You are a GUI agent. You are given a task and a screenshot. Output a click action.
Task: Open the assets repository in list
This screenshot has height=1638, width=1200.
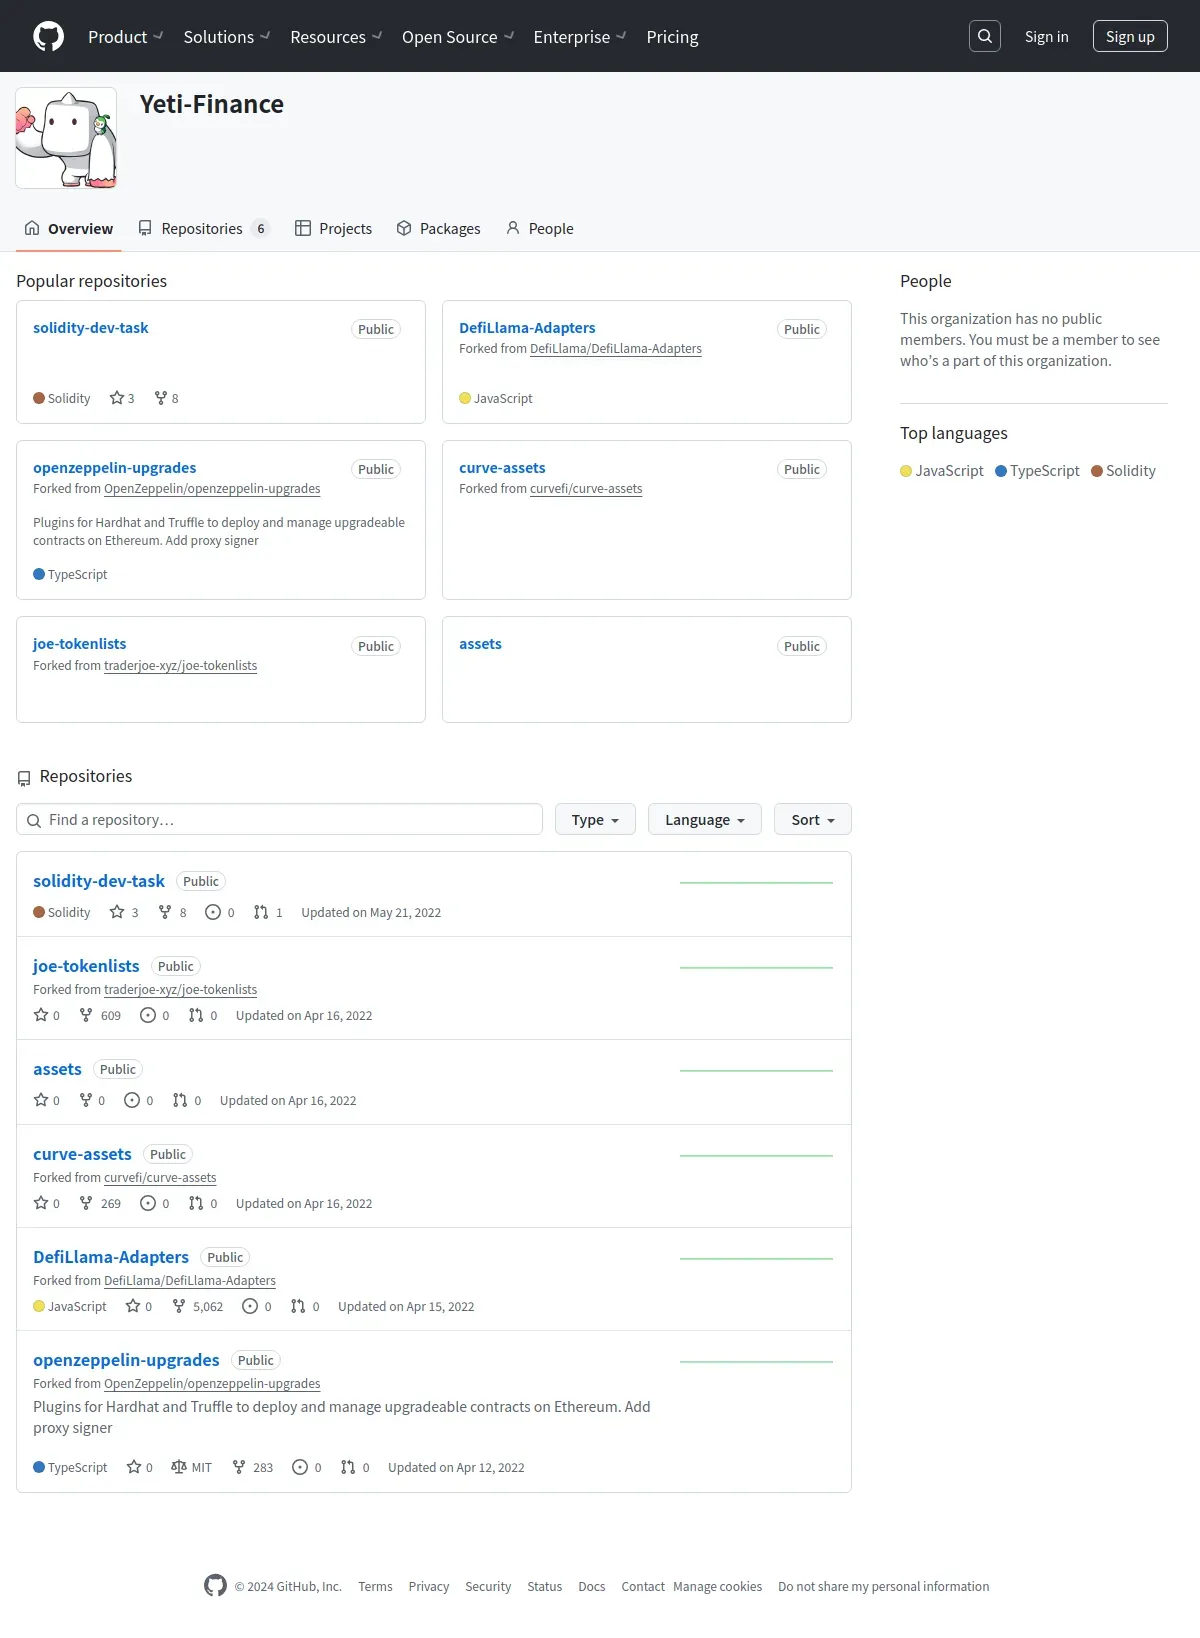[x=57, y=1069]
